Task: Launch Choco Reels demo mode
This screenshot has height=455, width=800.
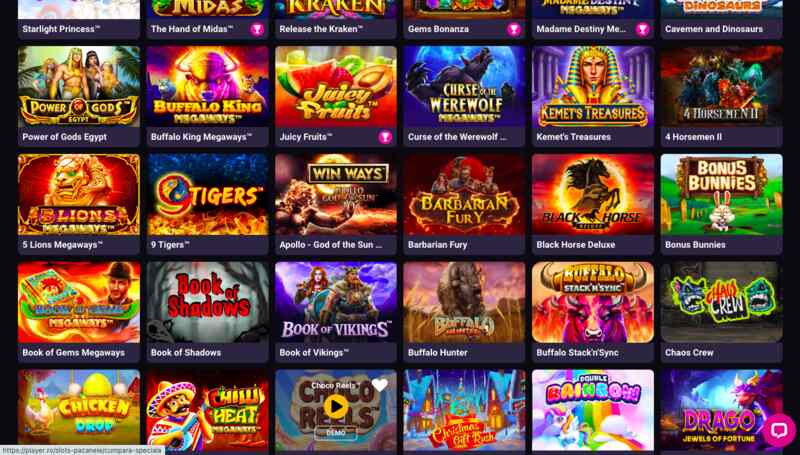Action: click(336, 433)
